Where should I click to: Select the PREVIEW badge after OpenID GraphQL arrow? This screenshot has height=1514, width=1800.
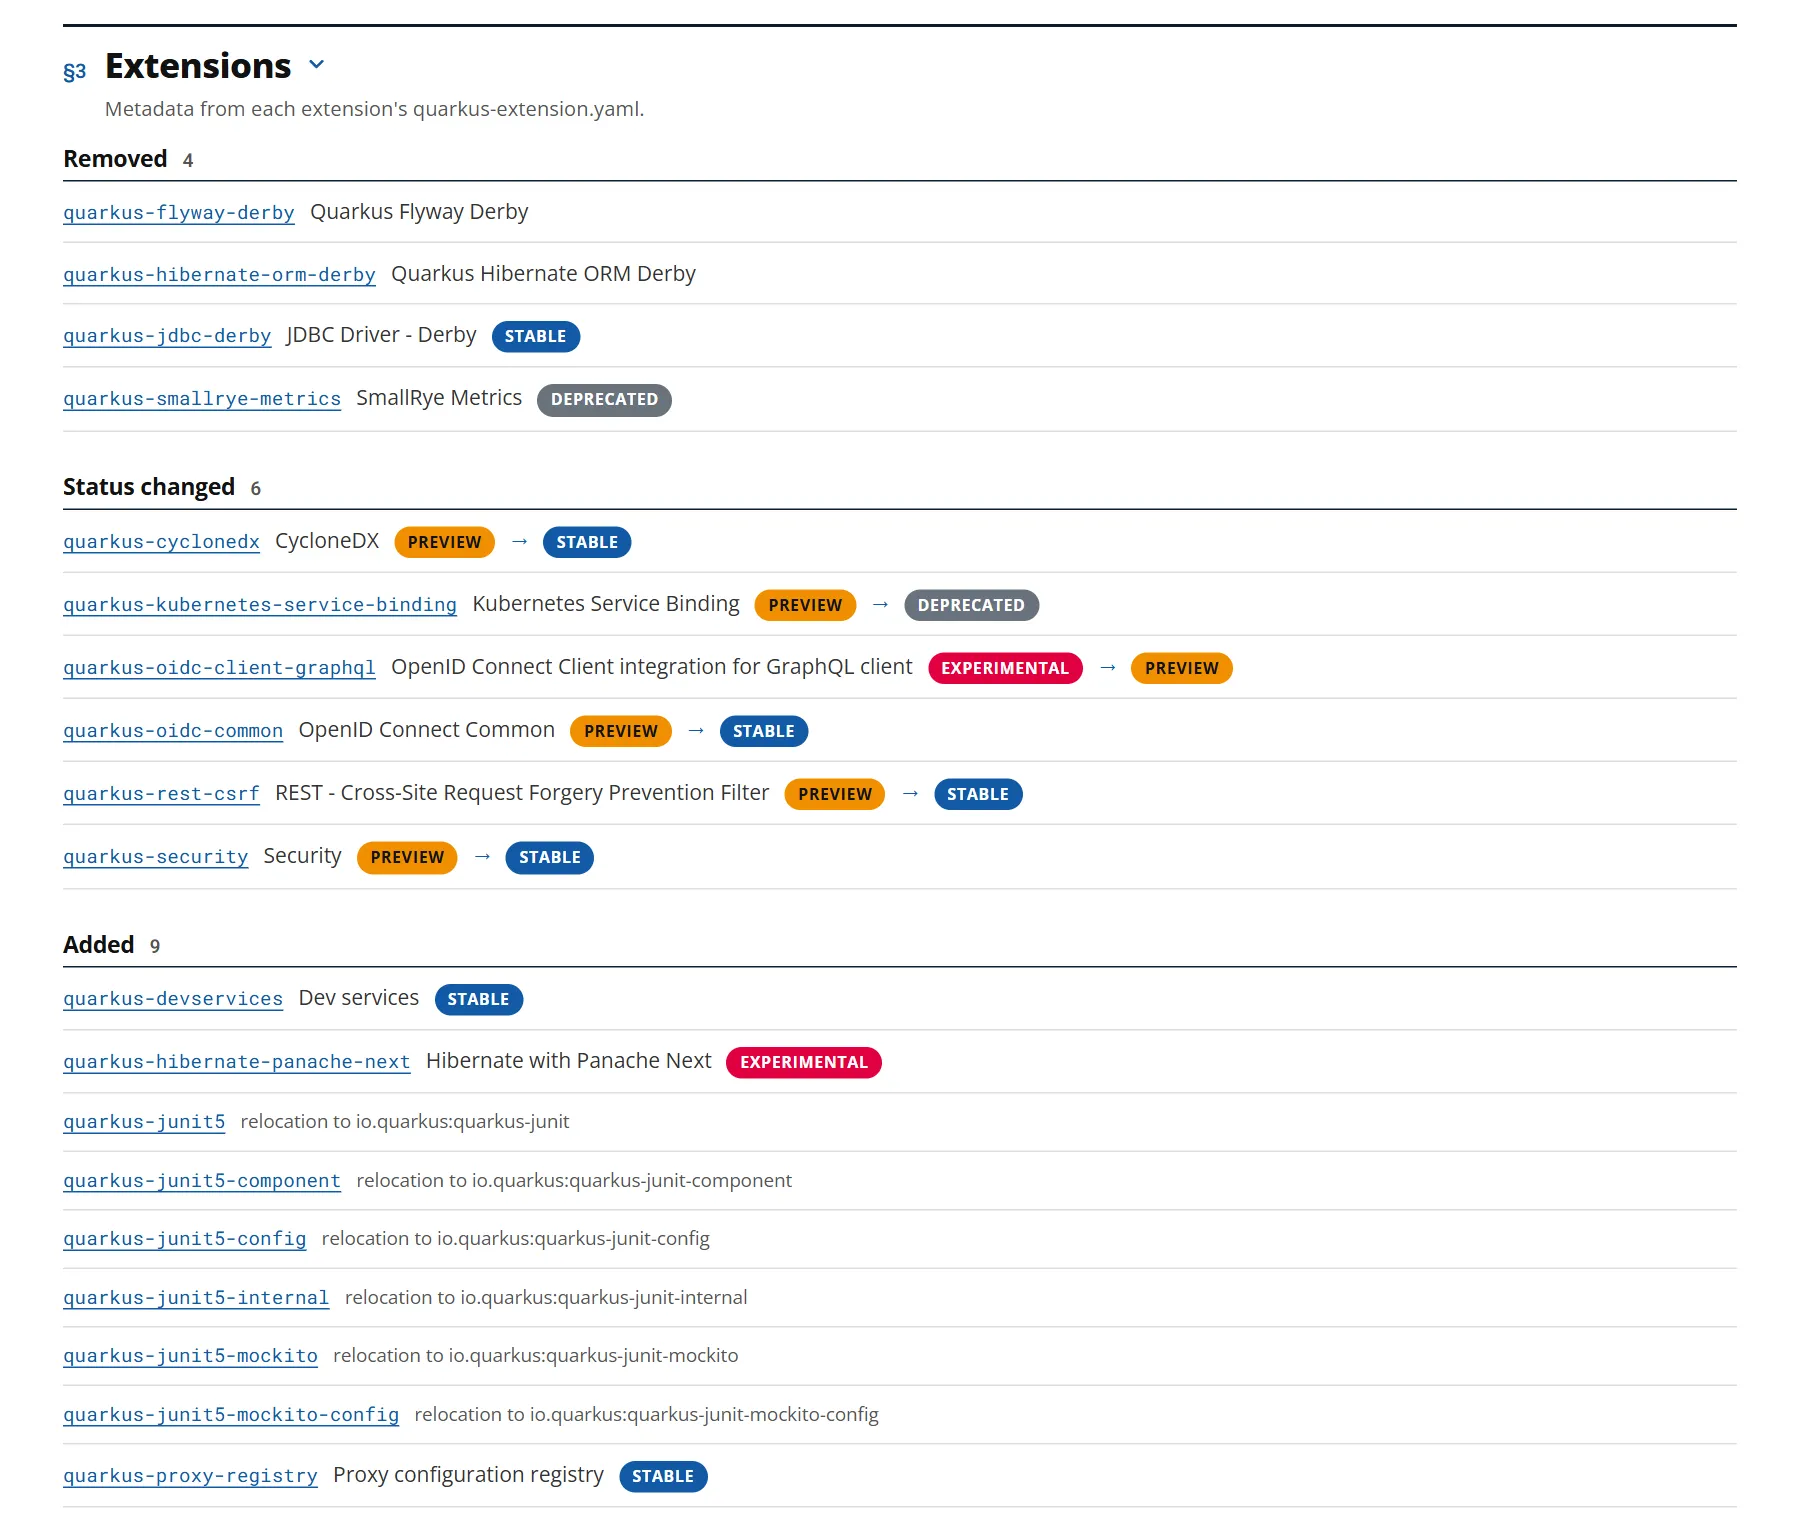[x=1181, y=669]
